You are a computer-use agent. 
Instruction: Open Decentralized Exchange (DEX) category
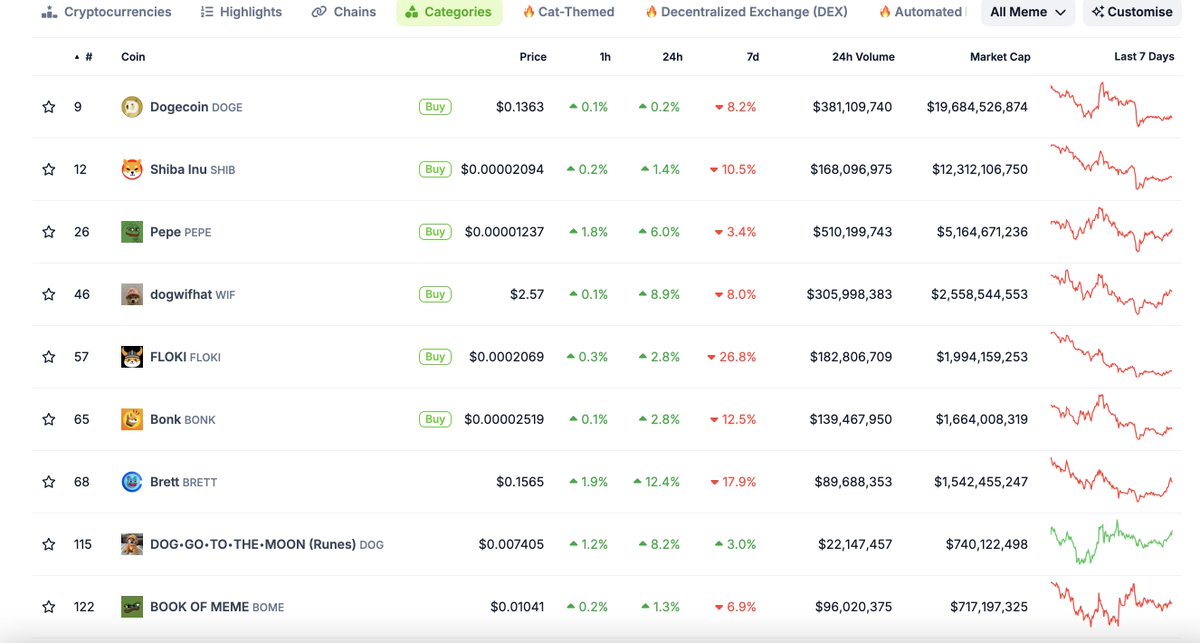[746, 12]
